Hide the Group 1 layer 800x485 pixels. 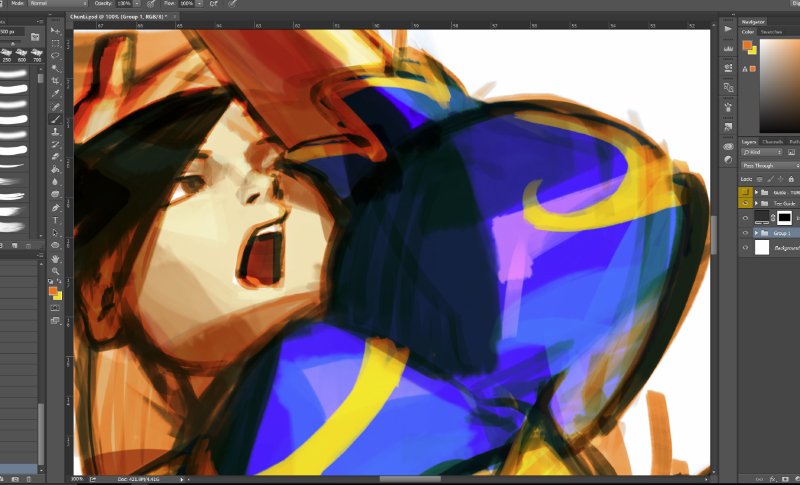click(x=745, y=233)
